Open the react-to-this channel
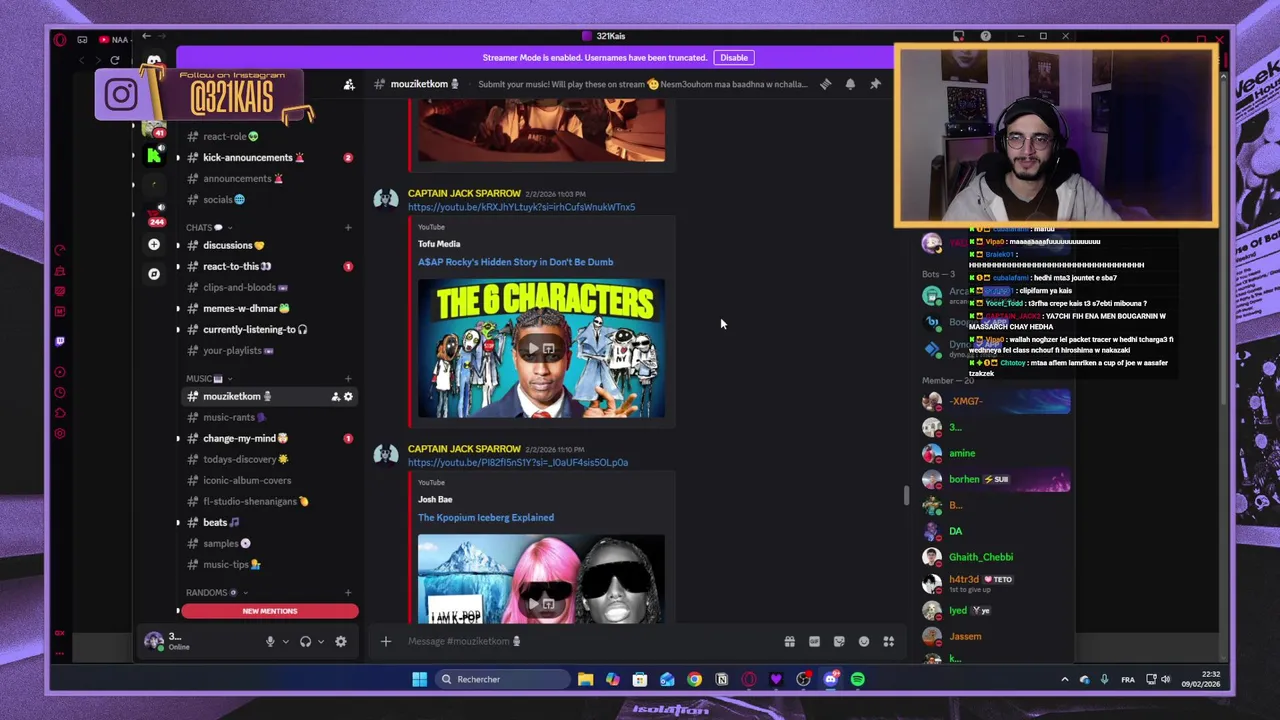The width and height of the screenshot is (1280, 720). click(268, 267)
